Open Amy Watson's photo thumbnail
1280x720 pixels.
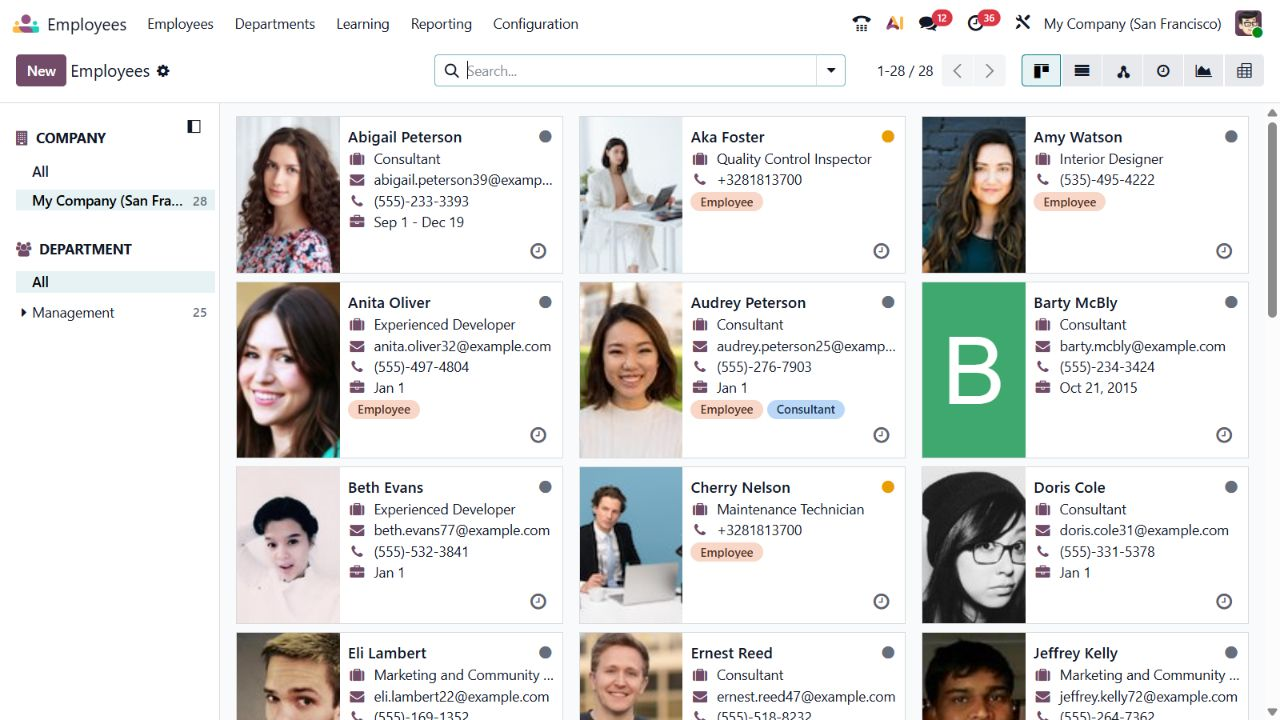974,195
